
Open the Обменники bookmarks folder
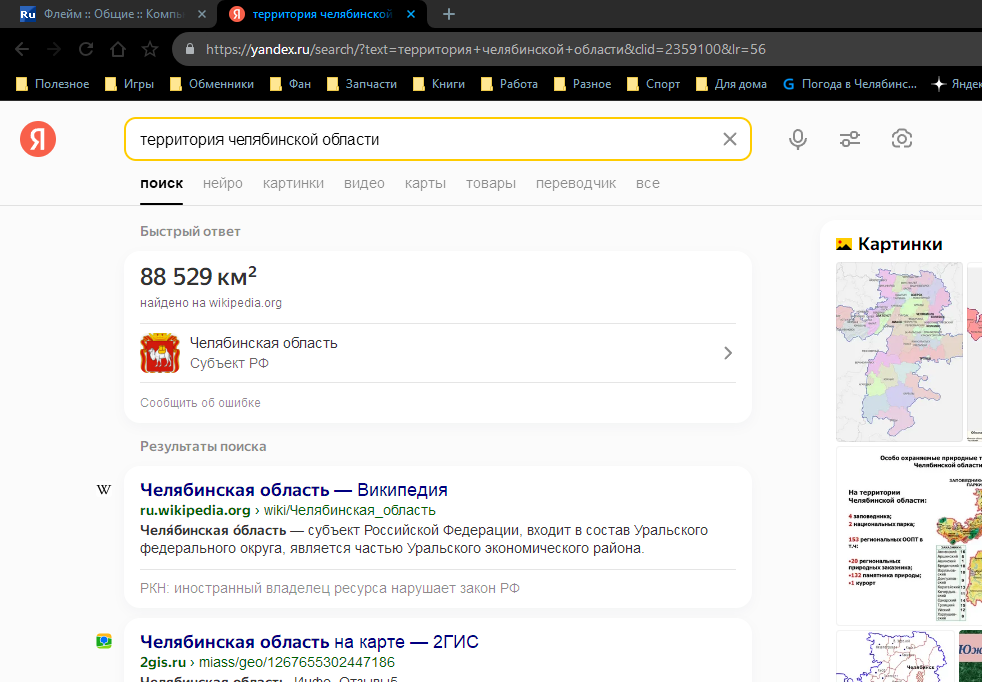pyautogui.click(x=212, y=84)
